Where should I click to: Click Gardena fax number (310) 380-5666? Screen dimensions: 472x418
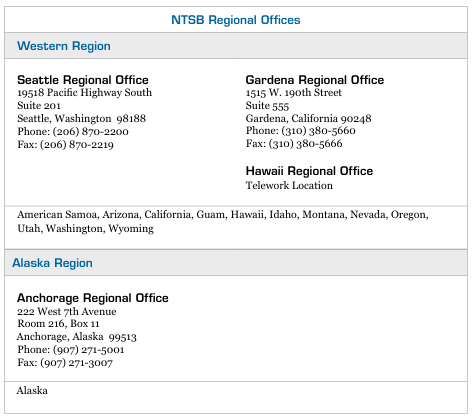click(x=305, y=144)
